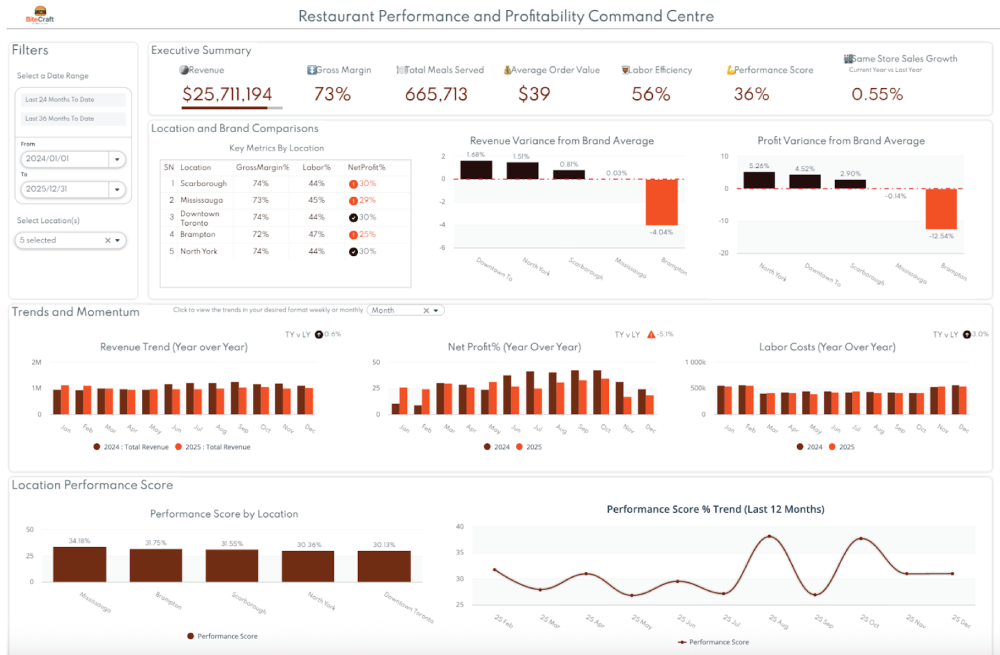1000x655 pixels.
Task: Click the From date field 2024/01/01
Action: click(65, 159)
